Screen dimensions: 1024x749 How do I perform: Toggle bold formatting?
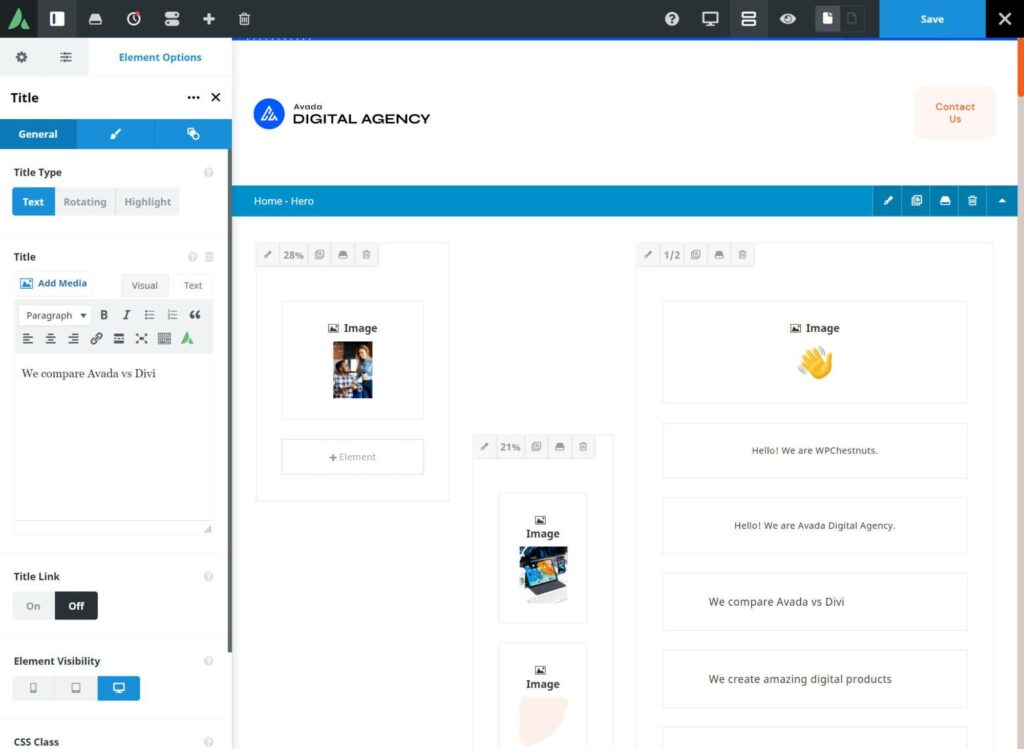pyautogui.click(x=104, y=315)
